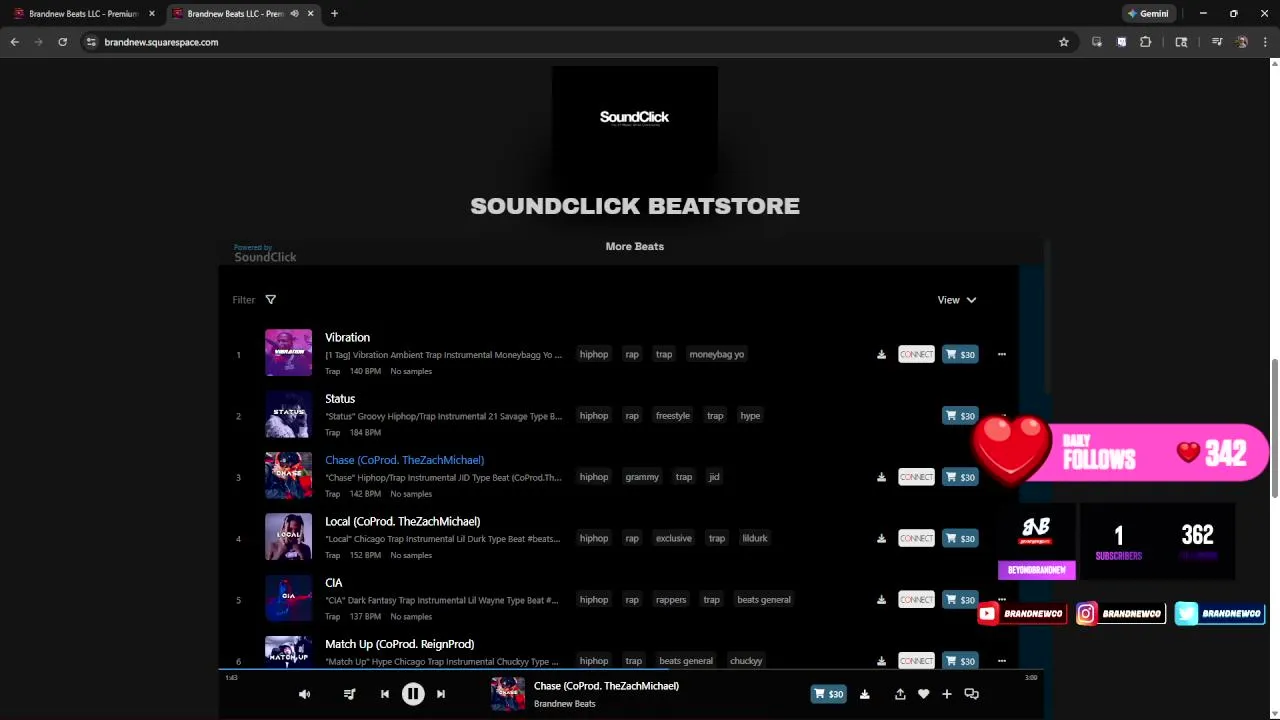Play Status via its cover thumbnail
1280x720 pixels.
pyautogui.click(x=288, y=414)
